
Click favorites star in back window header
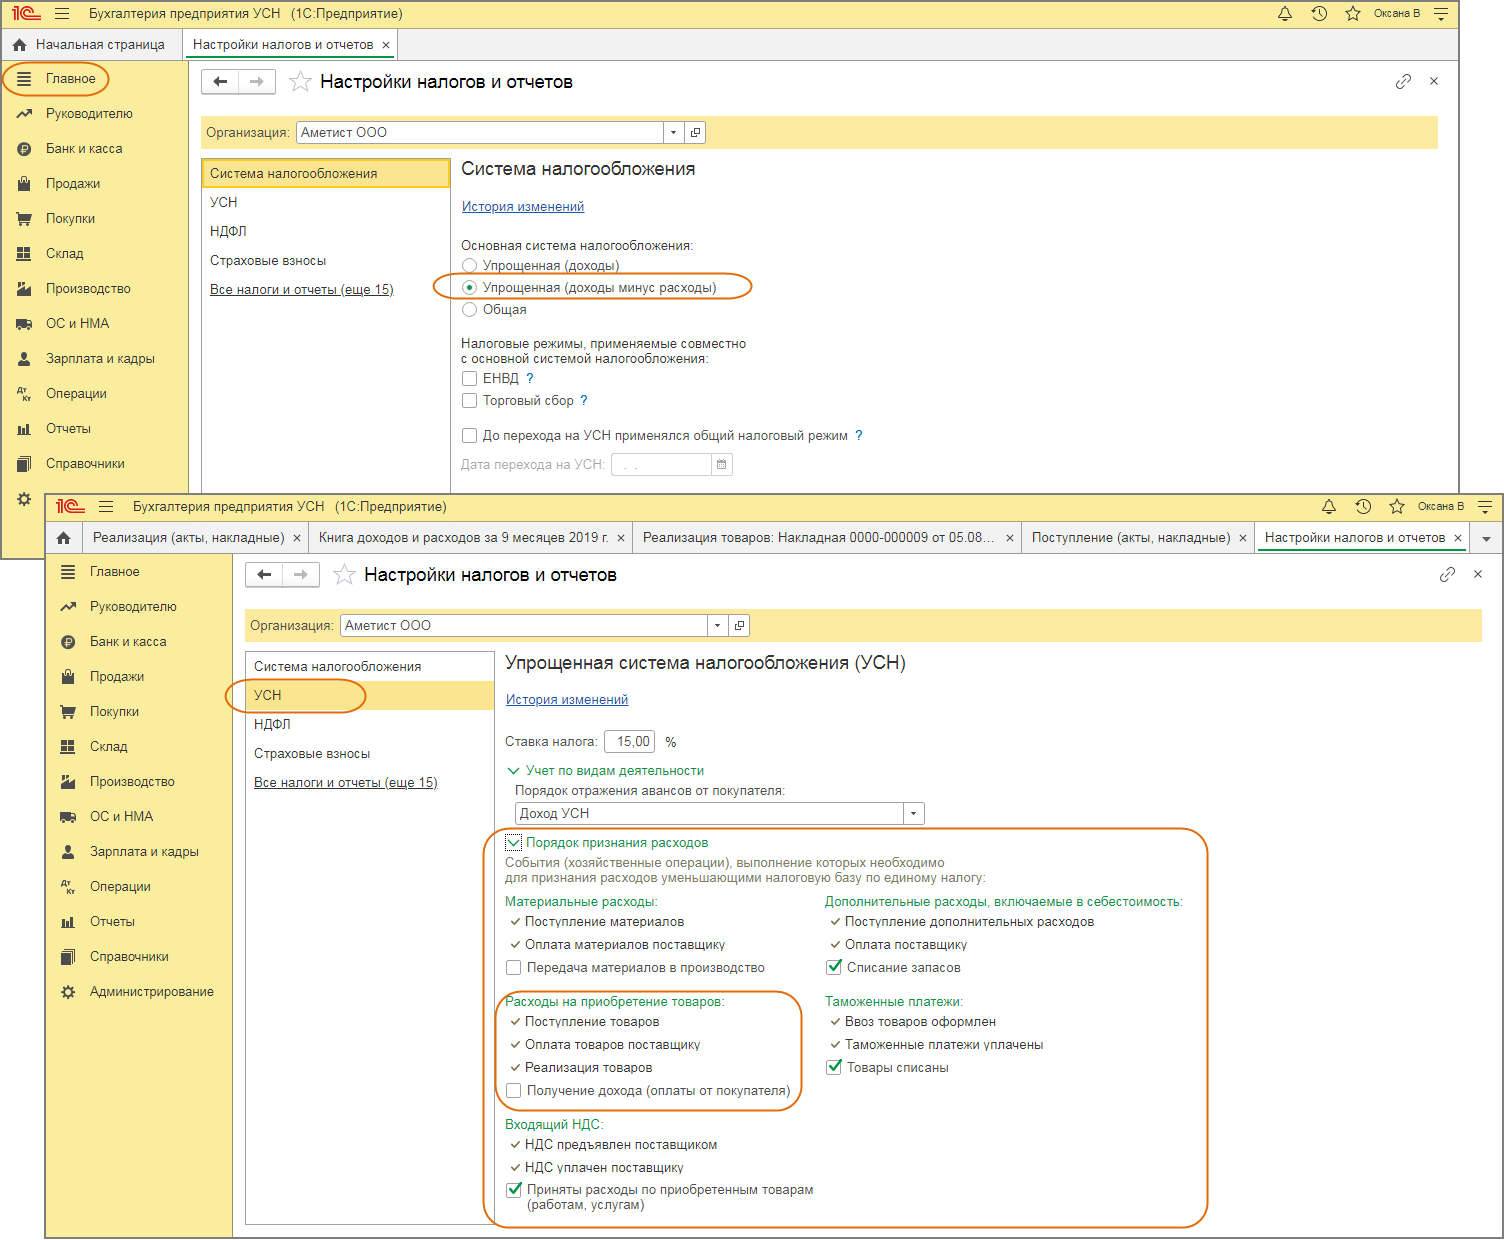tap(1353, 14)
